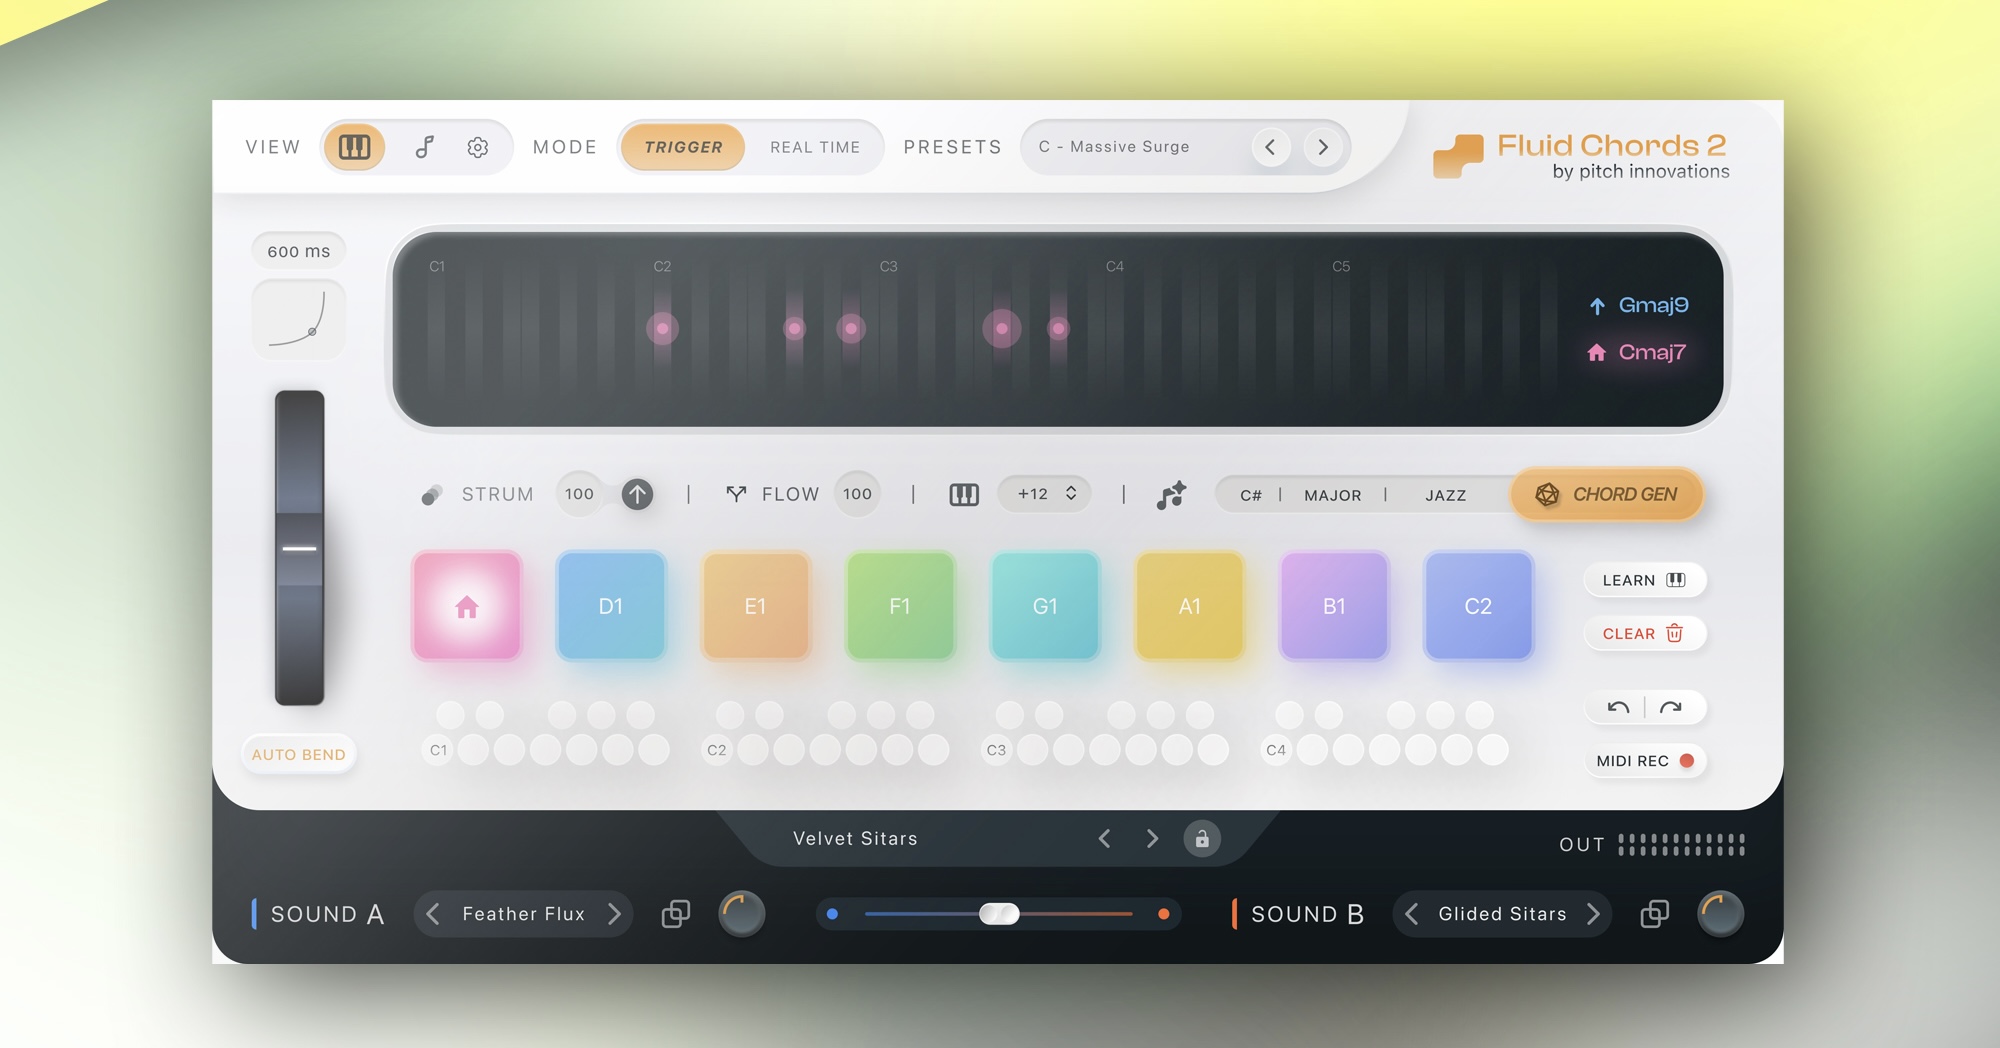Next sound preset near Velvet Sitars
Viewport: 2000px width, 1048px height.
click(1152, 838)
